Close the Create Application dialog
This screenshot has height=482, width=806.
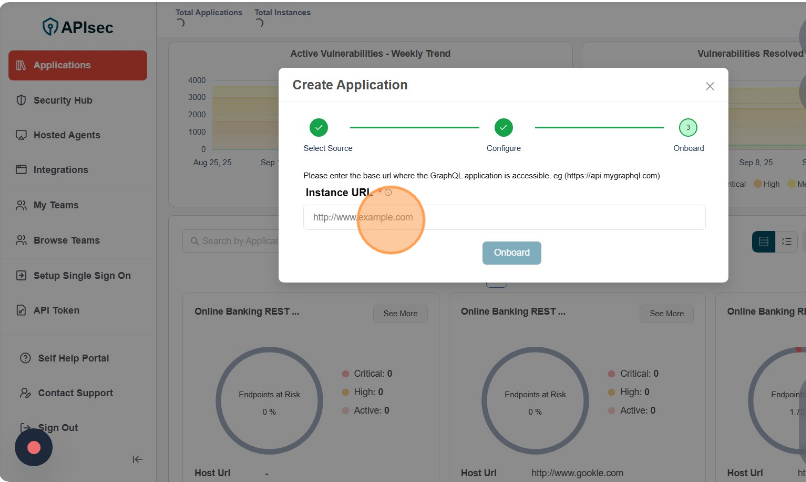tap(710, 86)
